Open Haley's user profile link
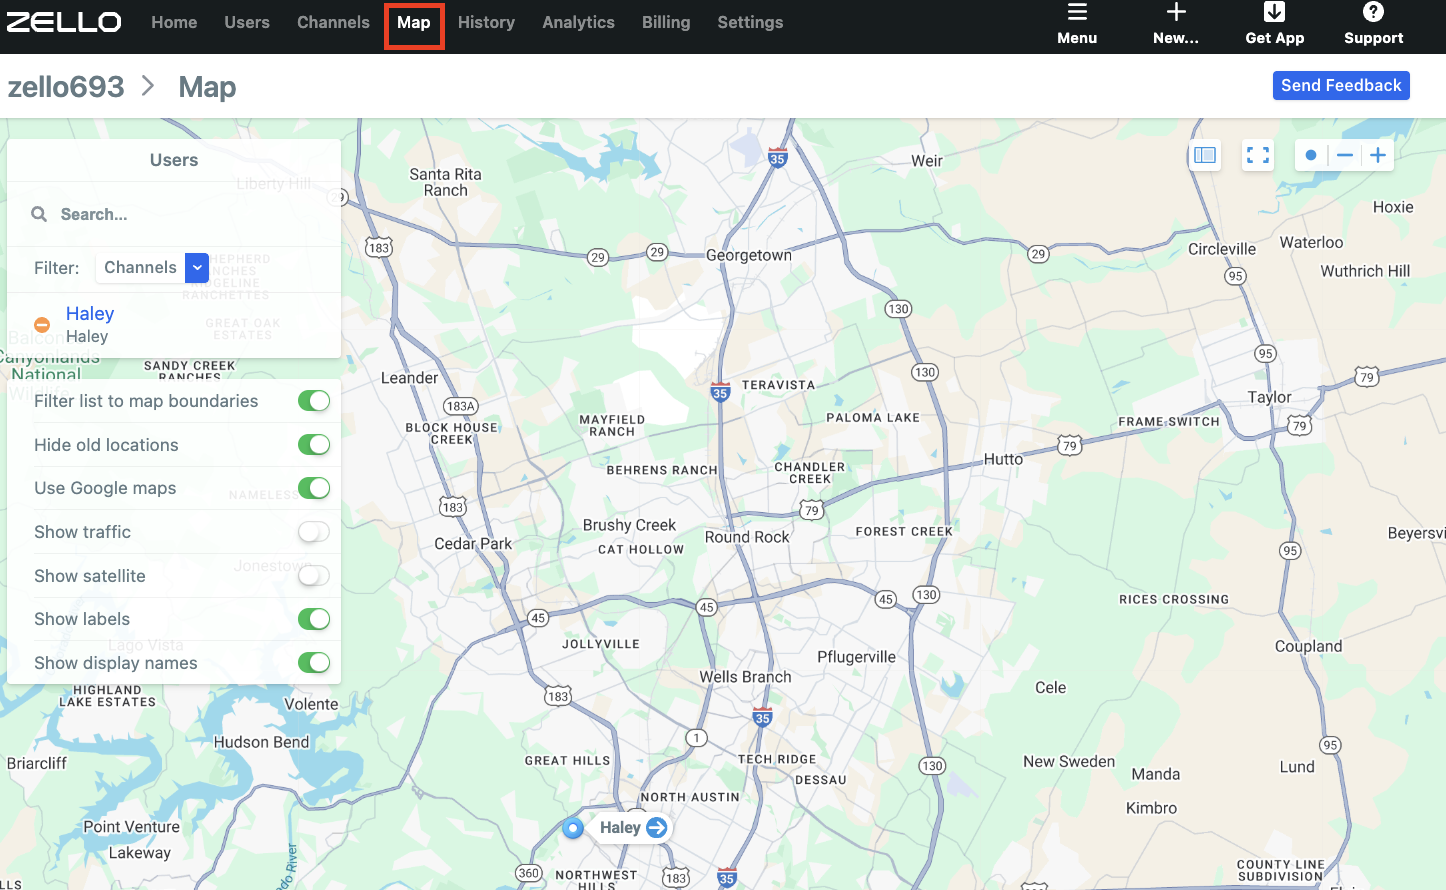The width and height of the screenshot is (1446, 890). [90, 314]
